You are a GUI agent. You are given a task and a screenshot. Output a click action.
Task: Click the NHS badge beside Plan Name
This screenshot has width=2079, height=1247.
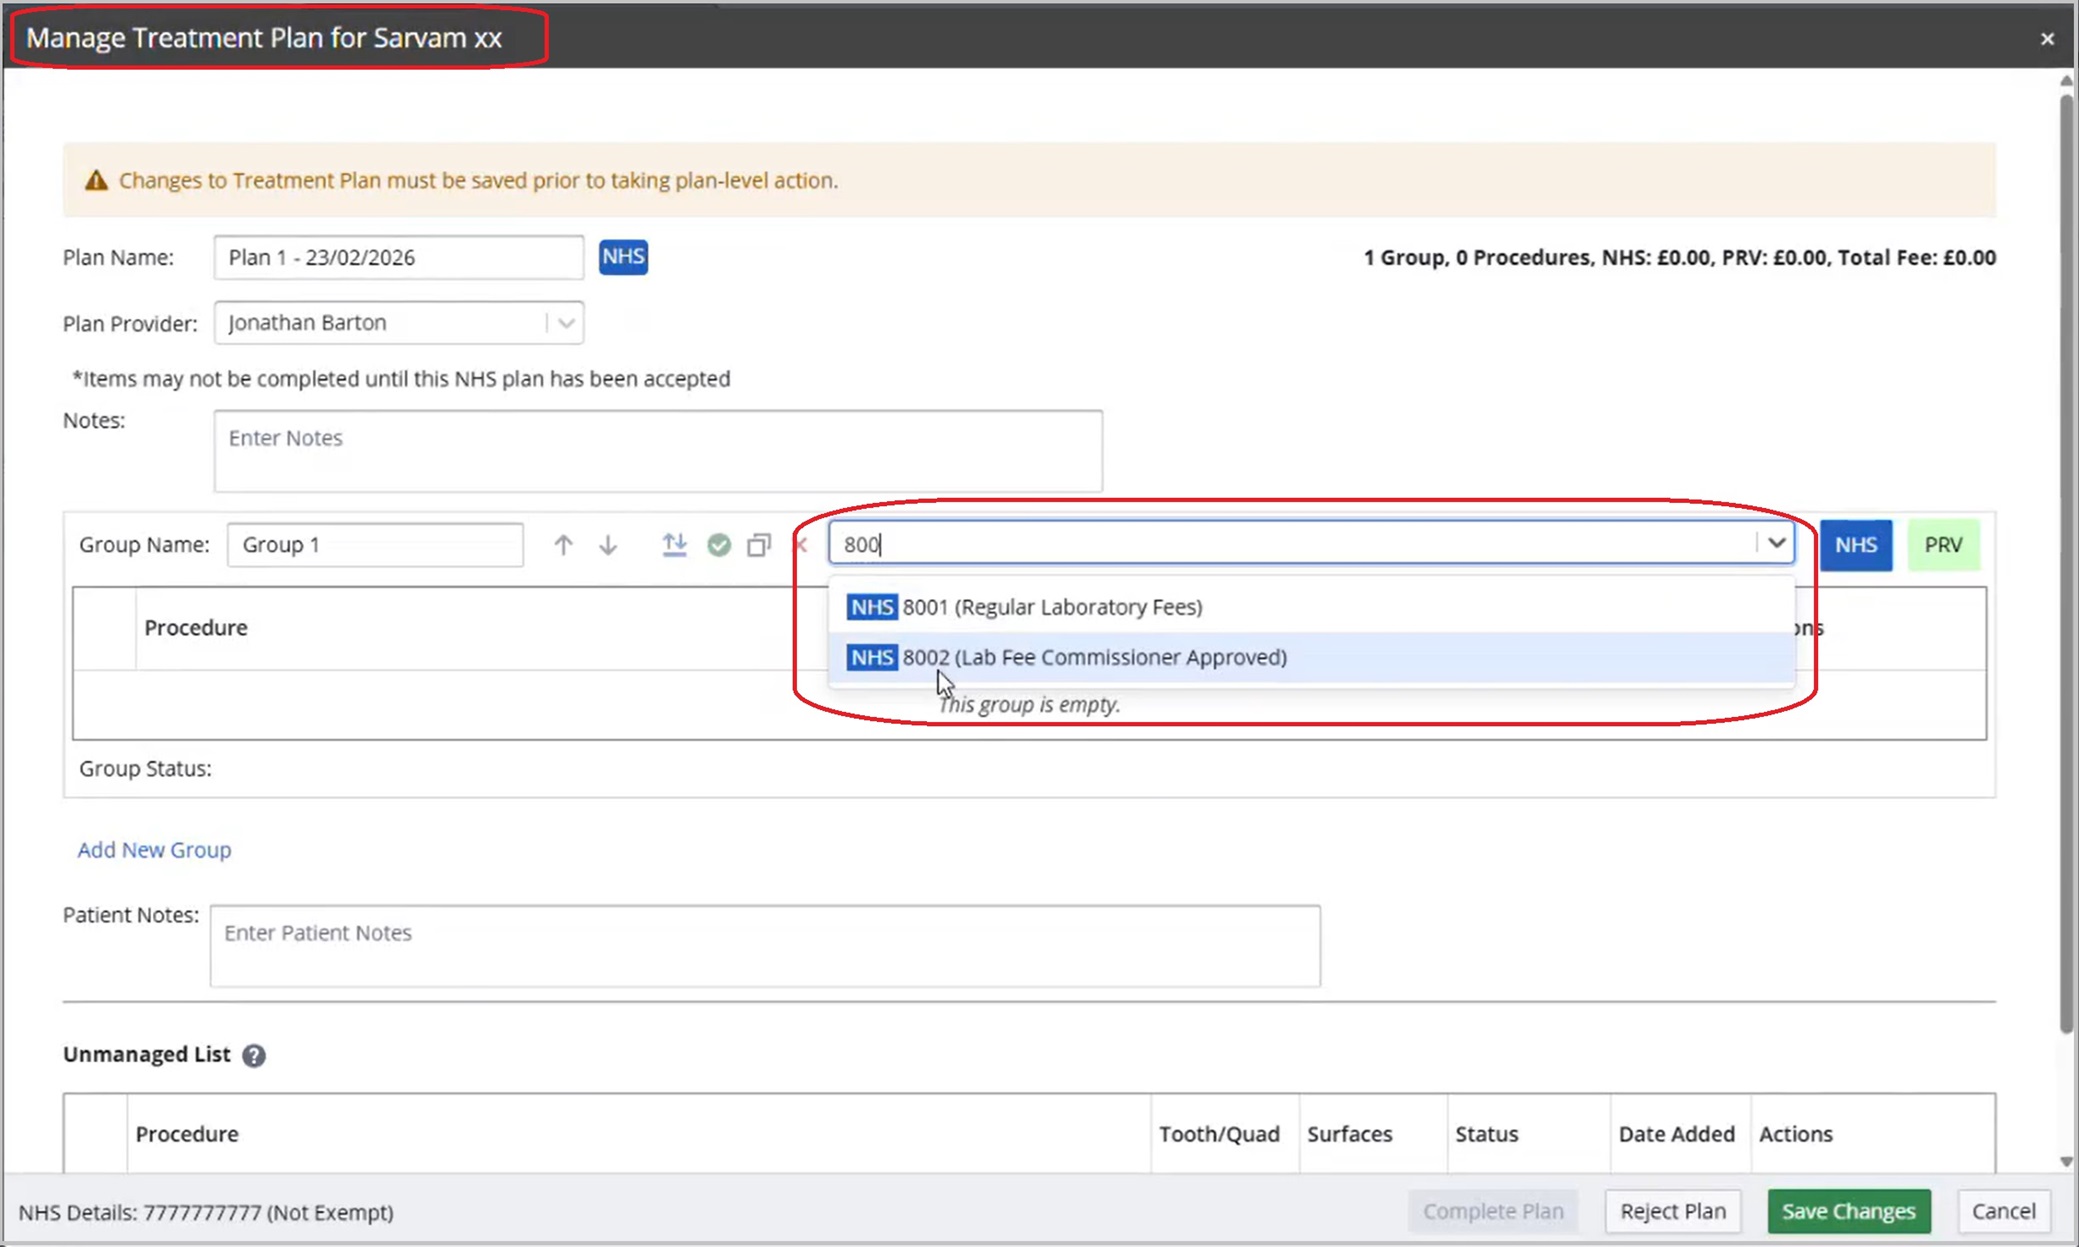coord(623,257)
